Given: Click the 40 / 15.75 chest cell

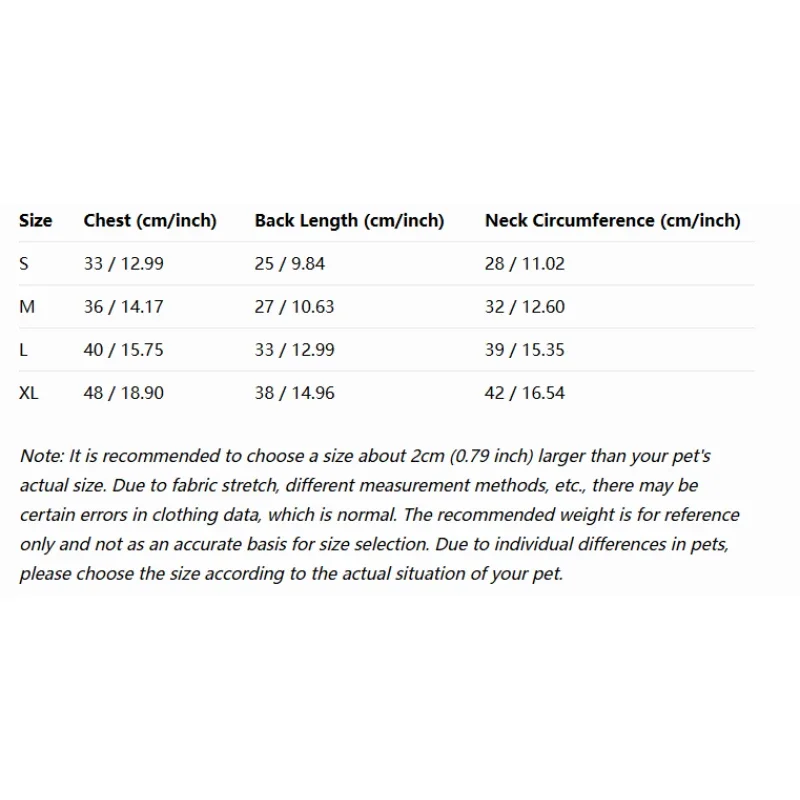Looking at the screenshot, I should pyautogui.click(x=124, y=350).
